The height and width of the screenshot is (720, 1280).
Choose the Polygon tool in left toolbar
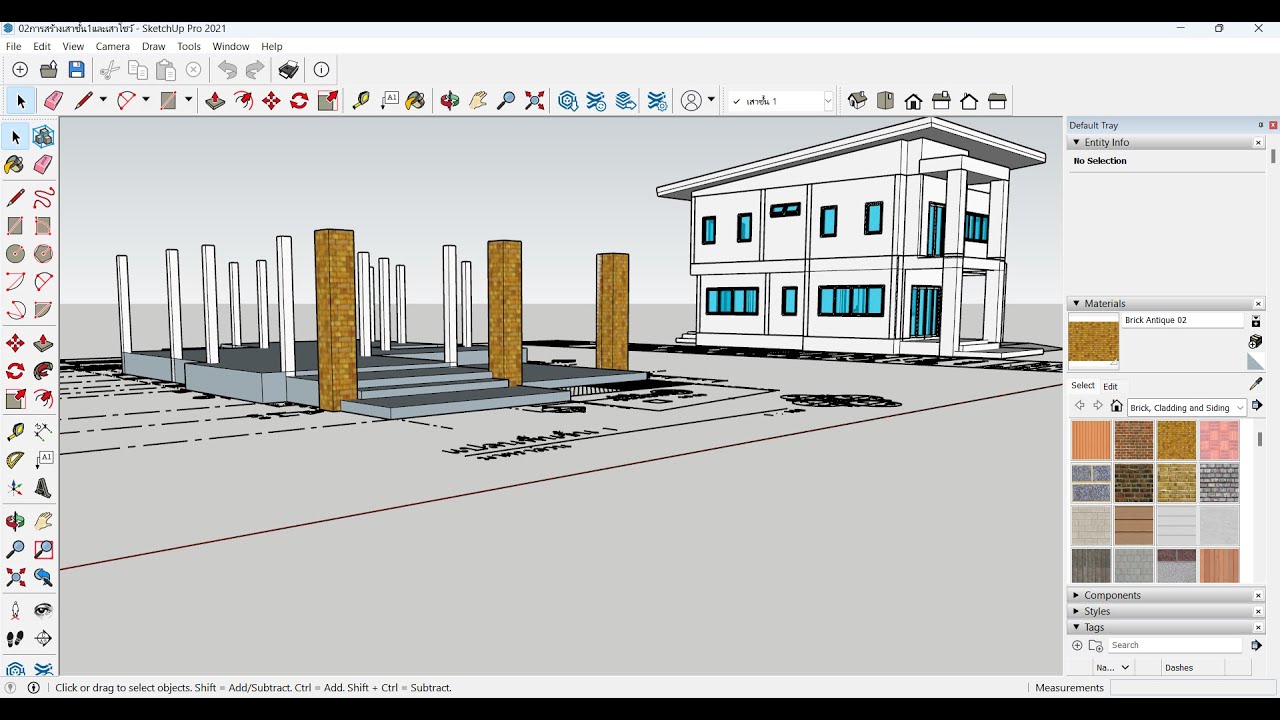pyautogui.click(x=43, y=254)
